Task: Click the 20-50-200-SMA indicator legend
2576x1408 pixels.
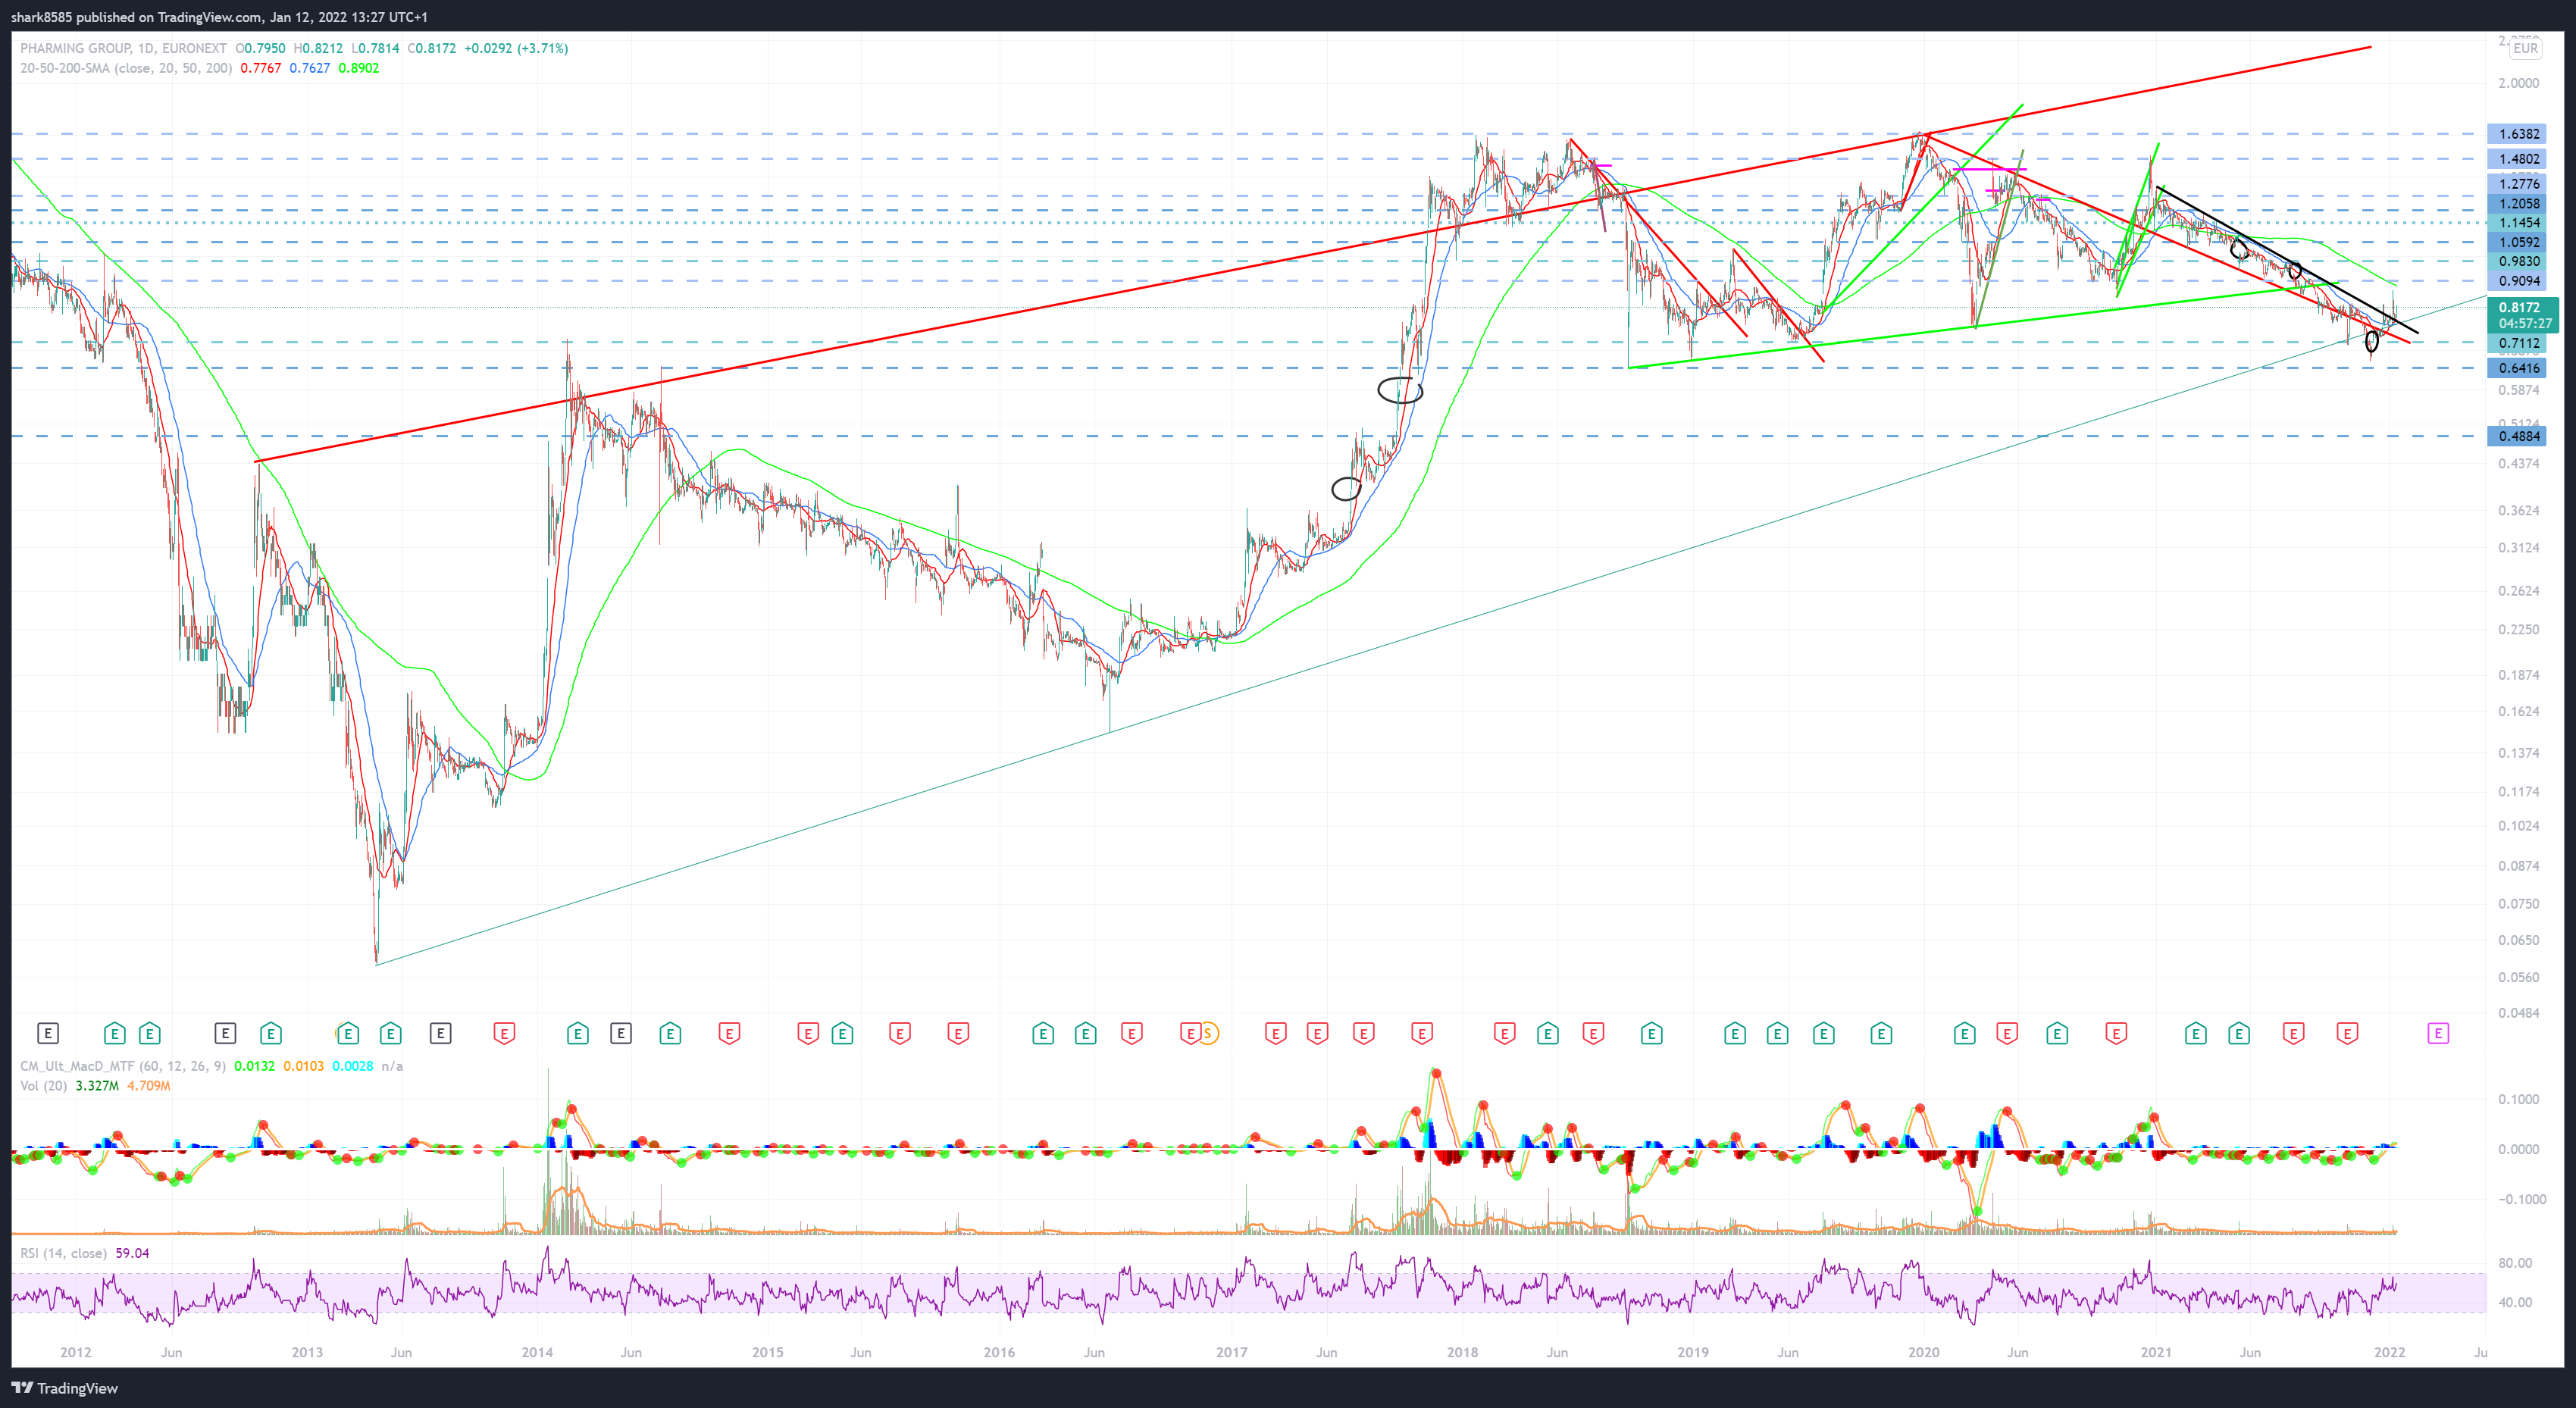Action: 125,68
